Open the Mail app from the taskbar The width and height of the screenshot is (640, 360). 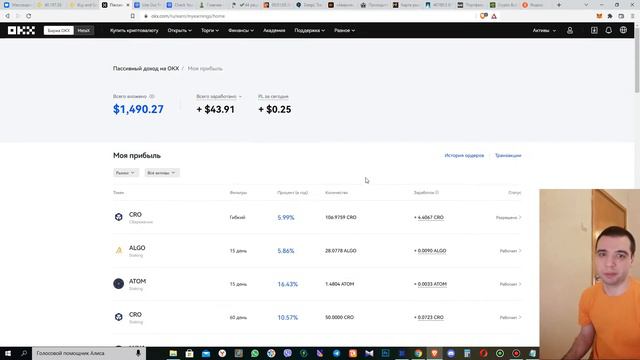point(206,353)
